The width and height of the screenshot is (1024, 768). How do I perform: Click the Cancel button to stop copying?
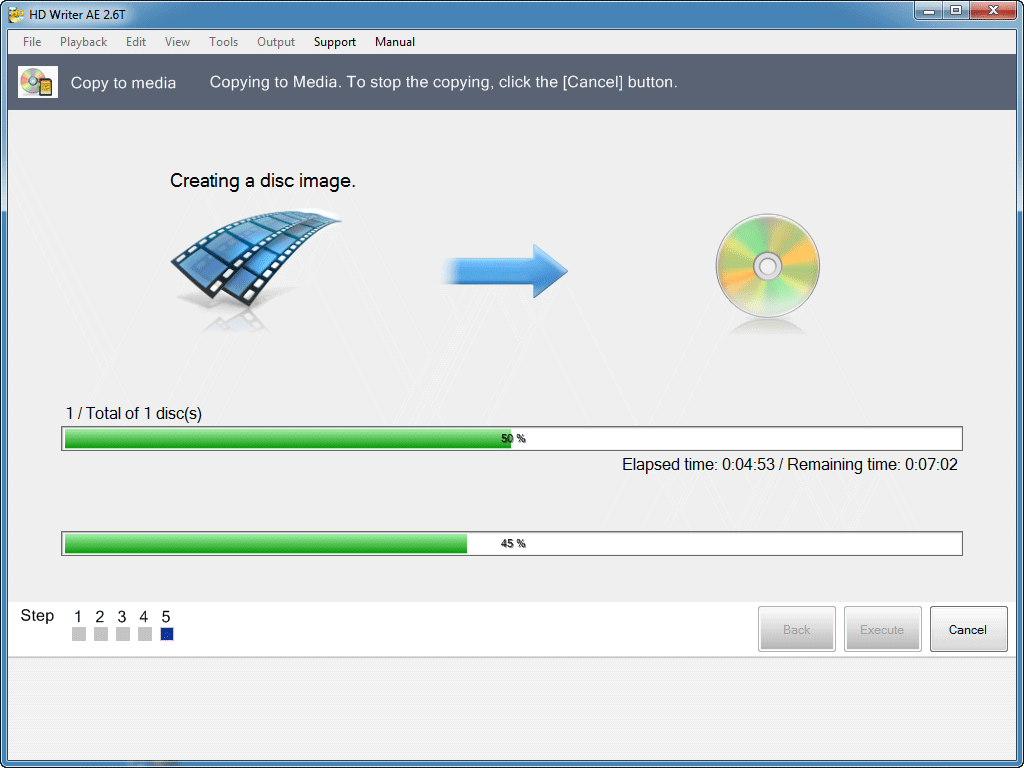click(x=968, y=629)
